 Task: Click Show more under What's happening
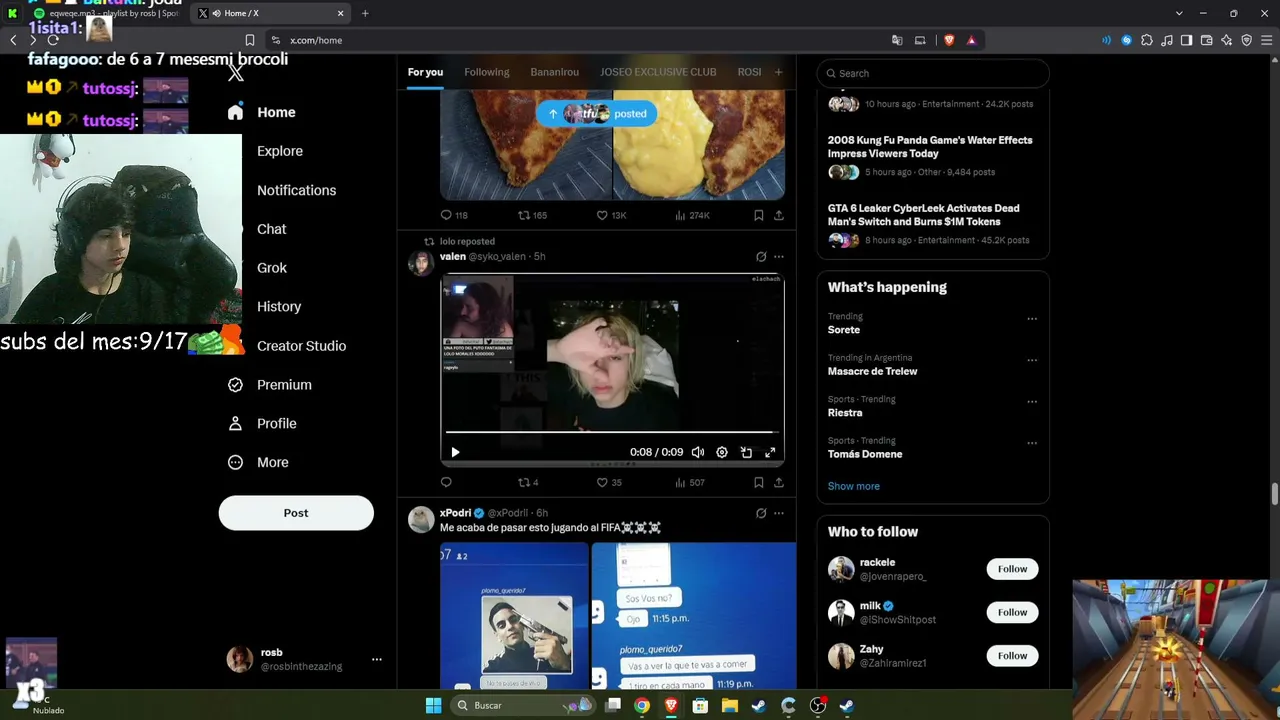coord(853,486)
